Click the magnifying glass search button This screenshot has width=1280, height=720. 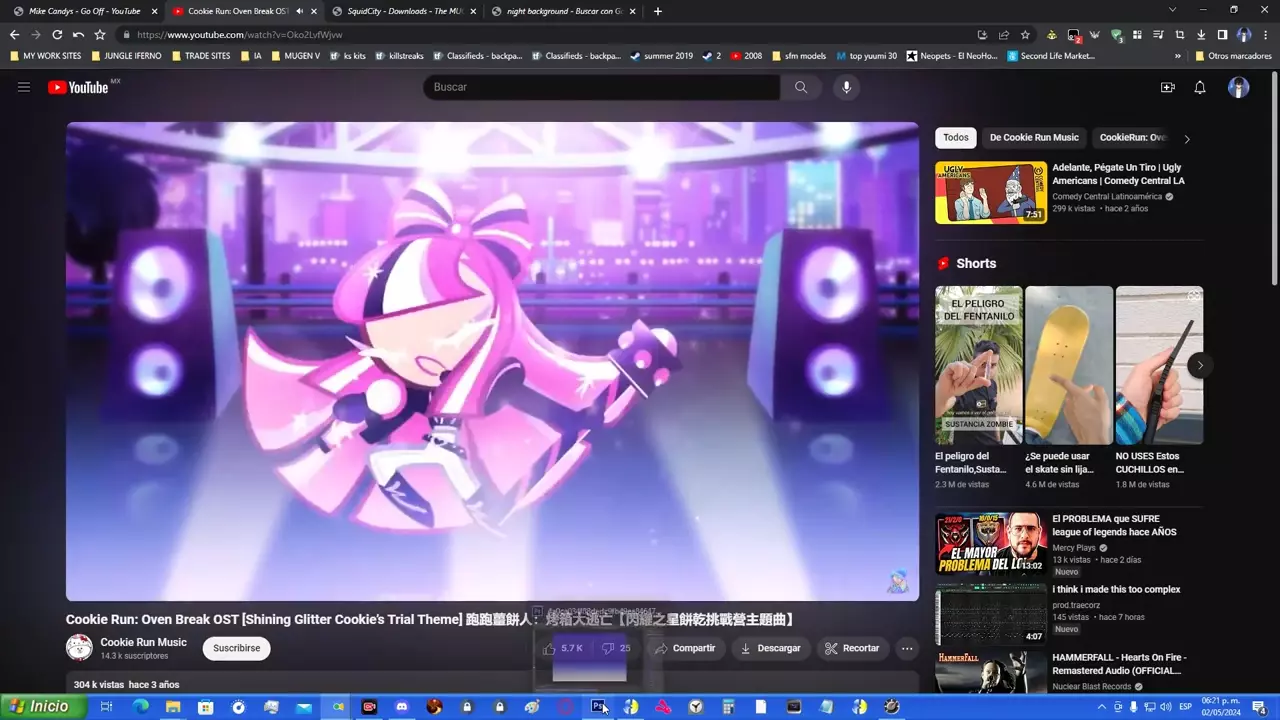[801, 87]
